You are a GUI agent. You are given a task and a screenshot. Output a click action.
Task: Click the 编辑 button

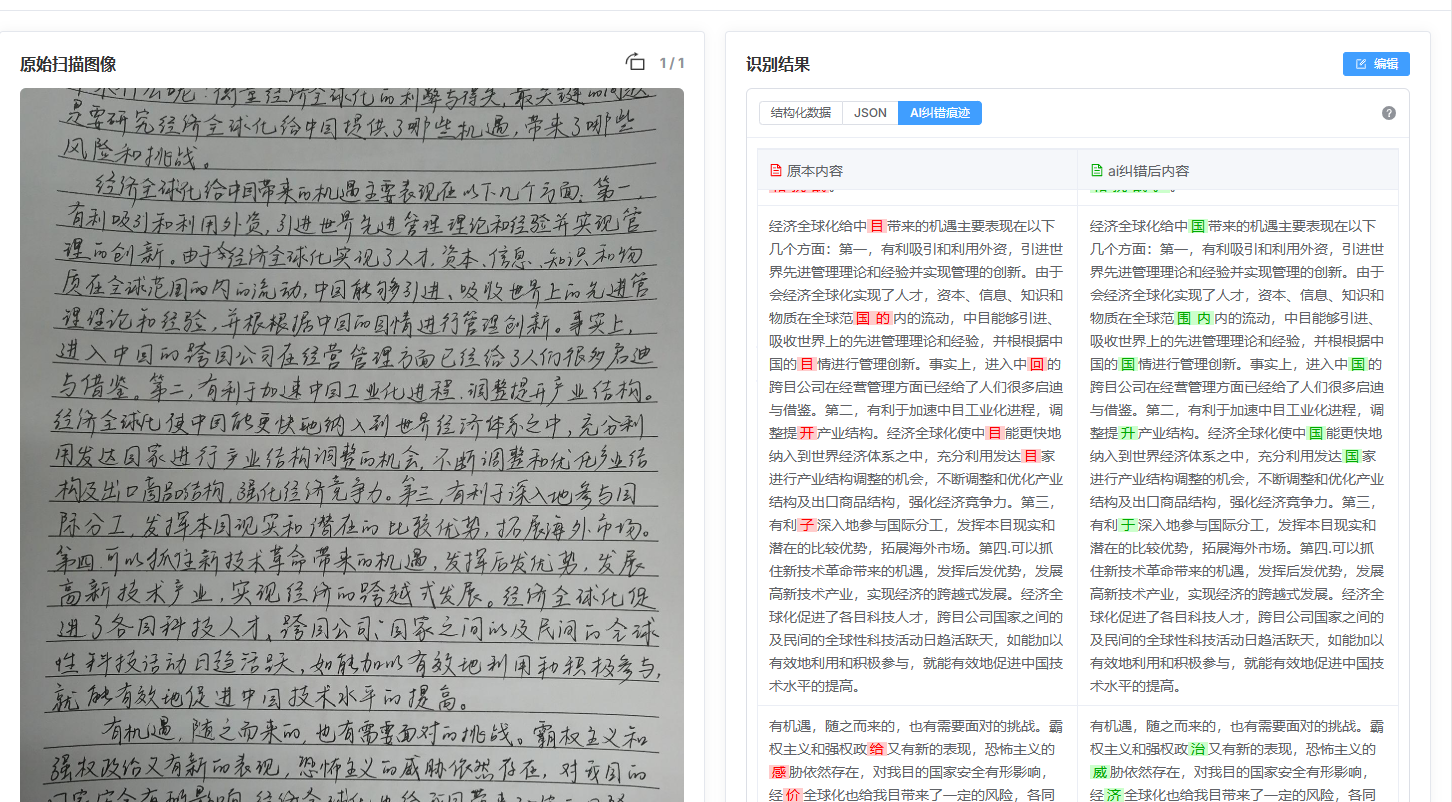(1376, 64)
